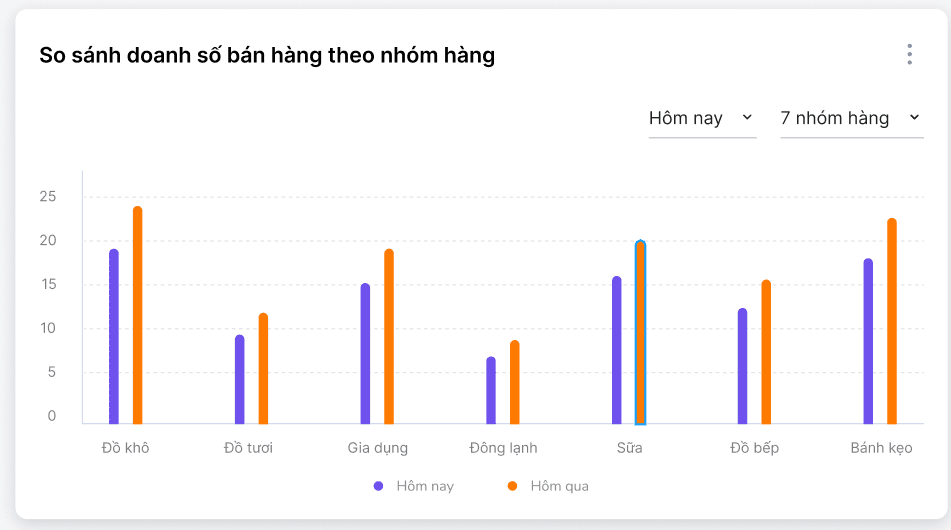
Task: Click the purple Sữa bar
Action: pyautogui.click(x=617, y=351)
